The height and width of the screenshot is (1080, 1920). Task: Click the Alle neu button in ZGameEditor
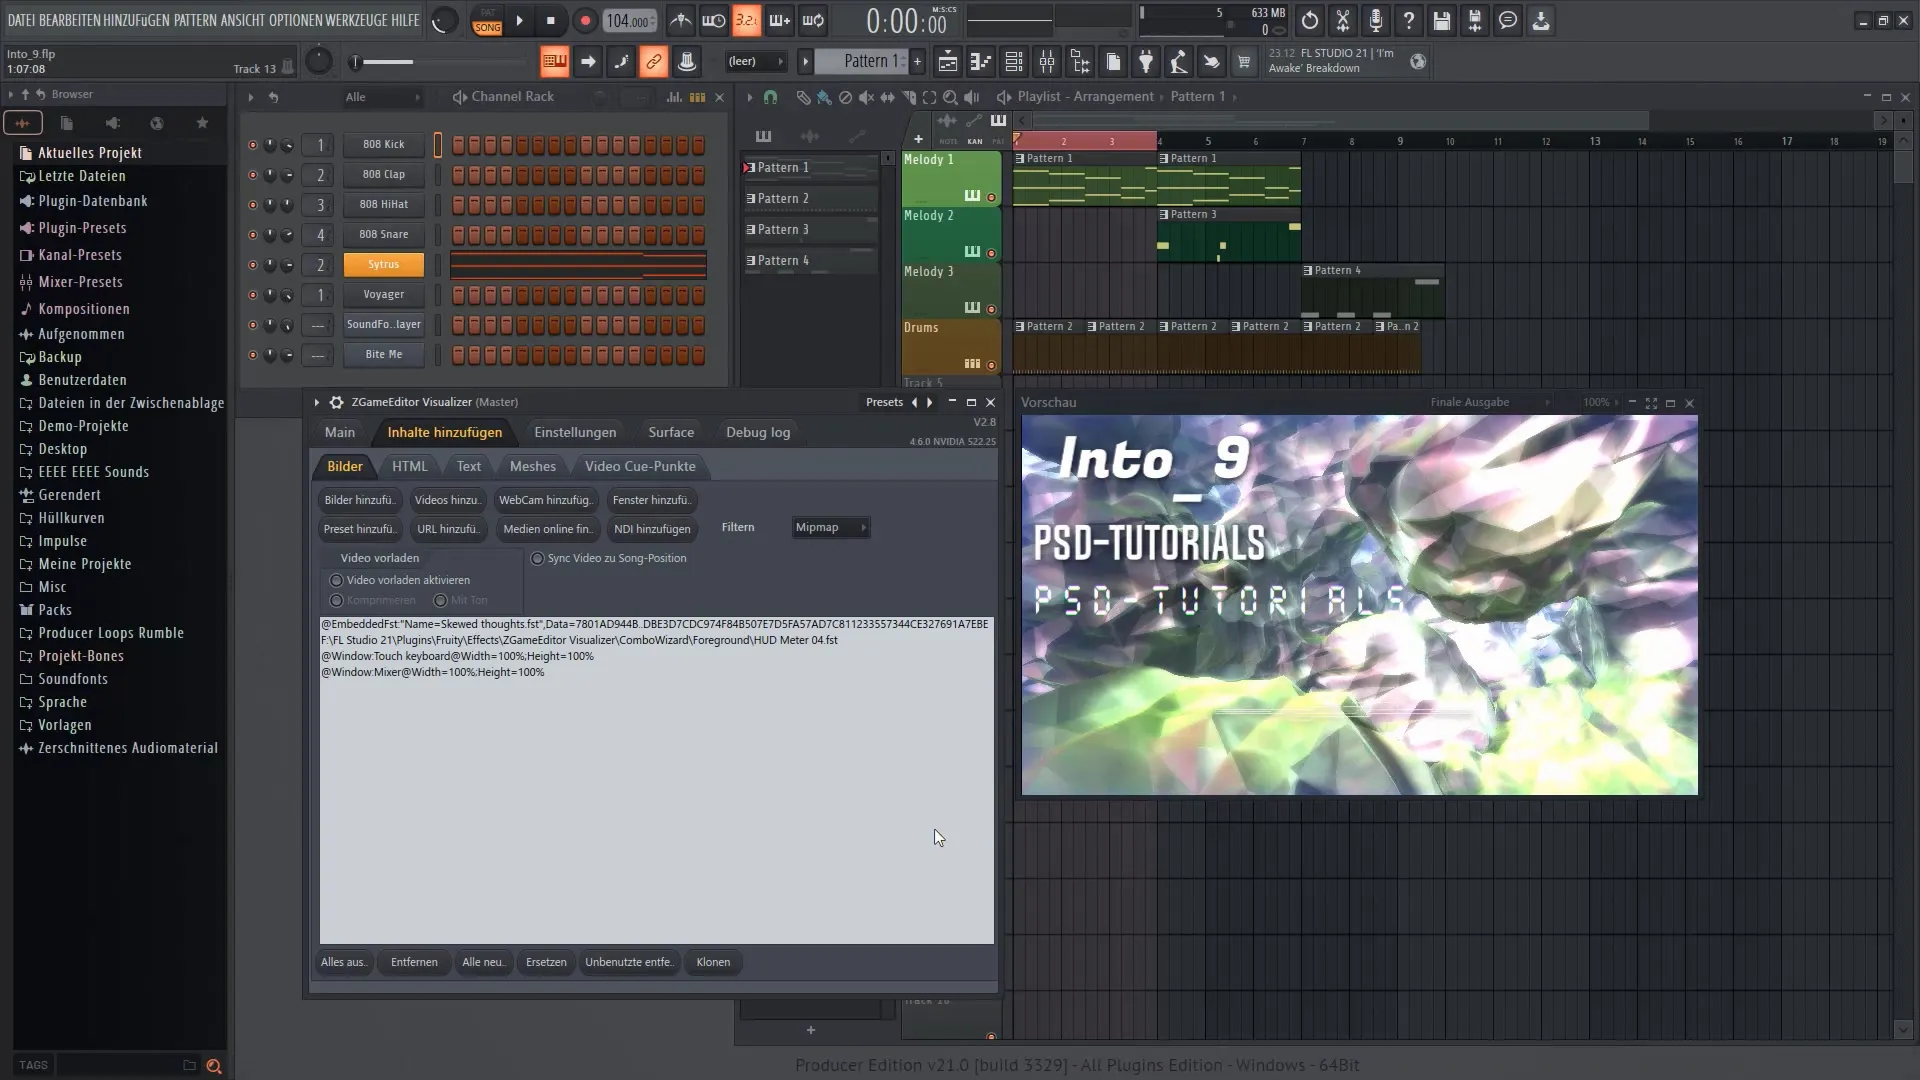[x=481, y=961]
